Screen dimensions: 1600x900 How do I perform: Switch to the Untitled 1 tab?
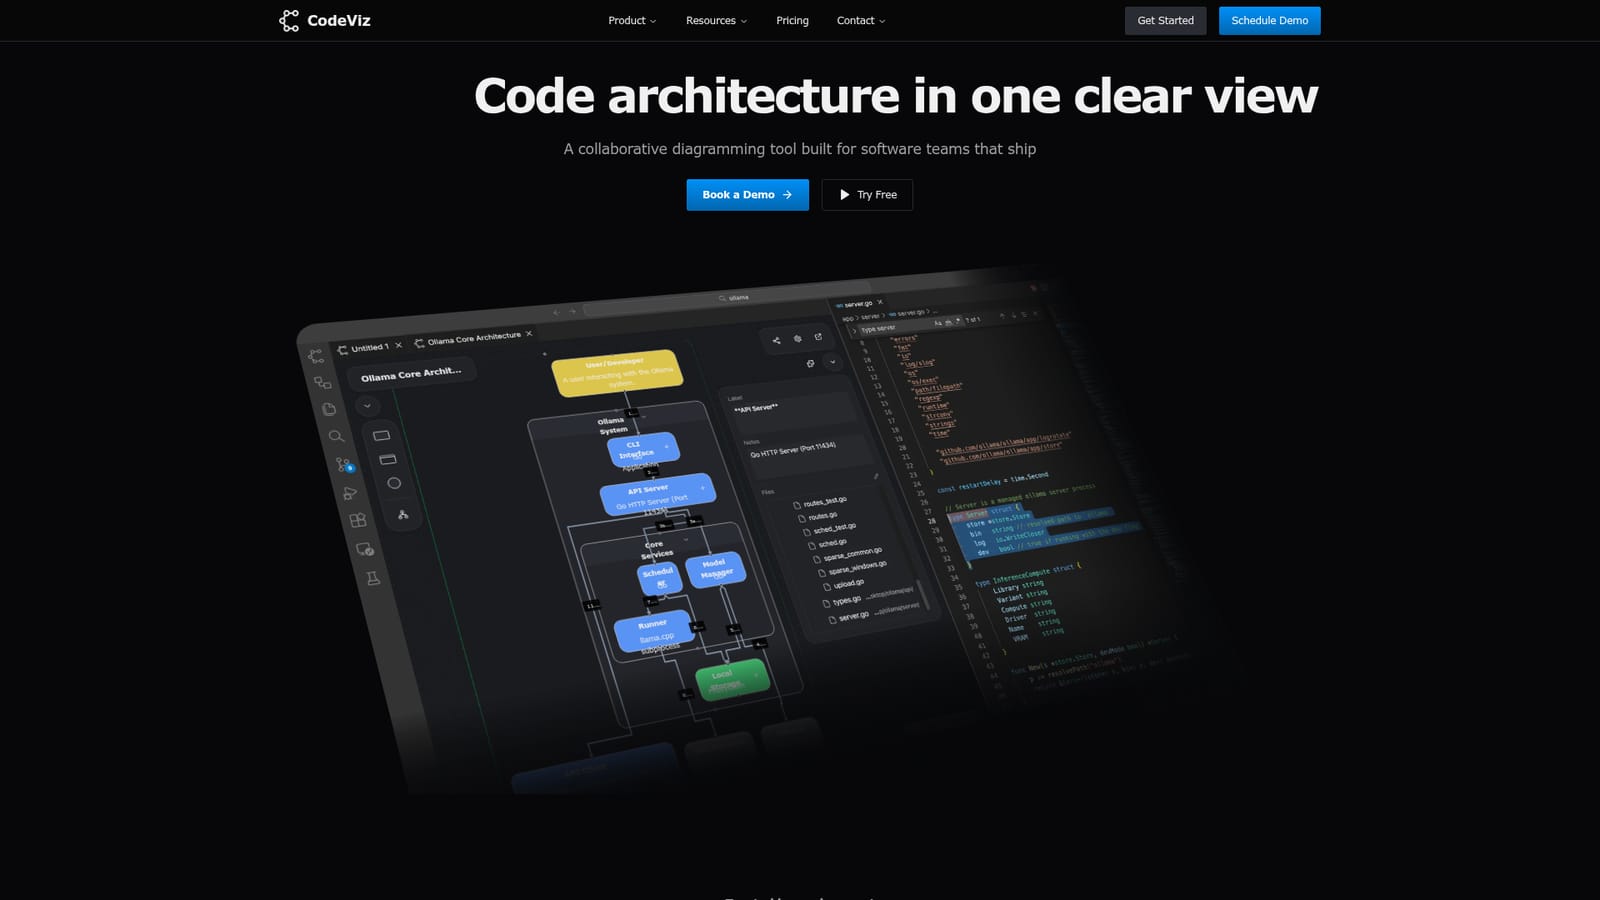(x=369, y=348)
